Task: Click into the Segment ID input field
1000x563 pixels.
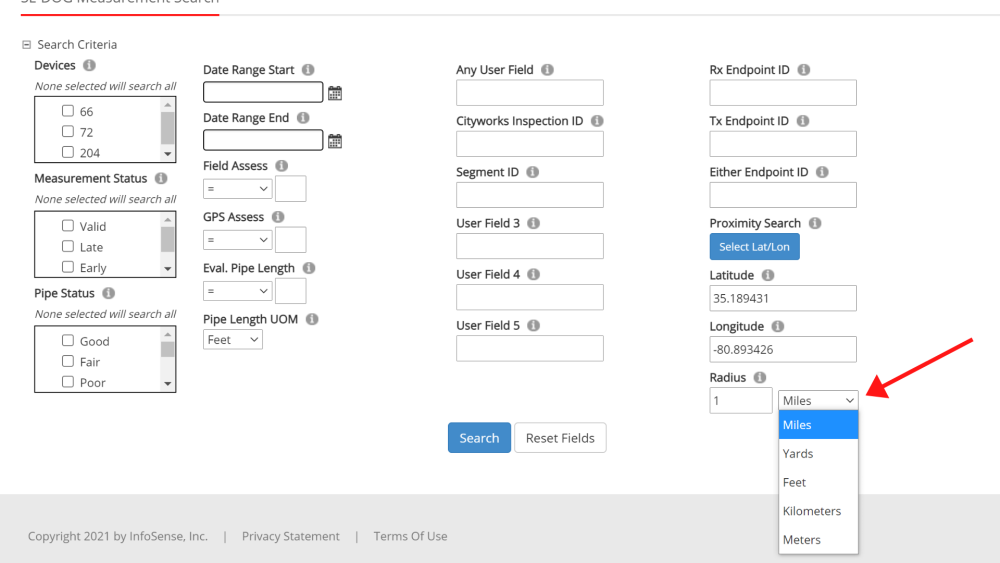Action: (530, 195)
